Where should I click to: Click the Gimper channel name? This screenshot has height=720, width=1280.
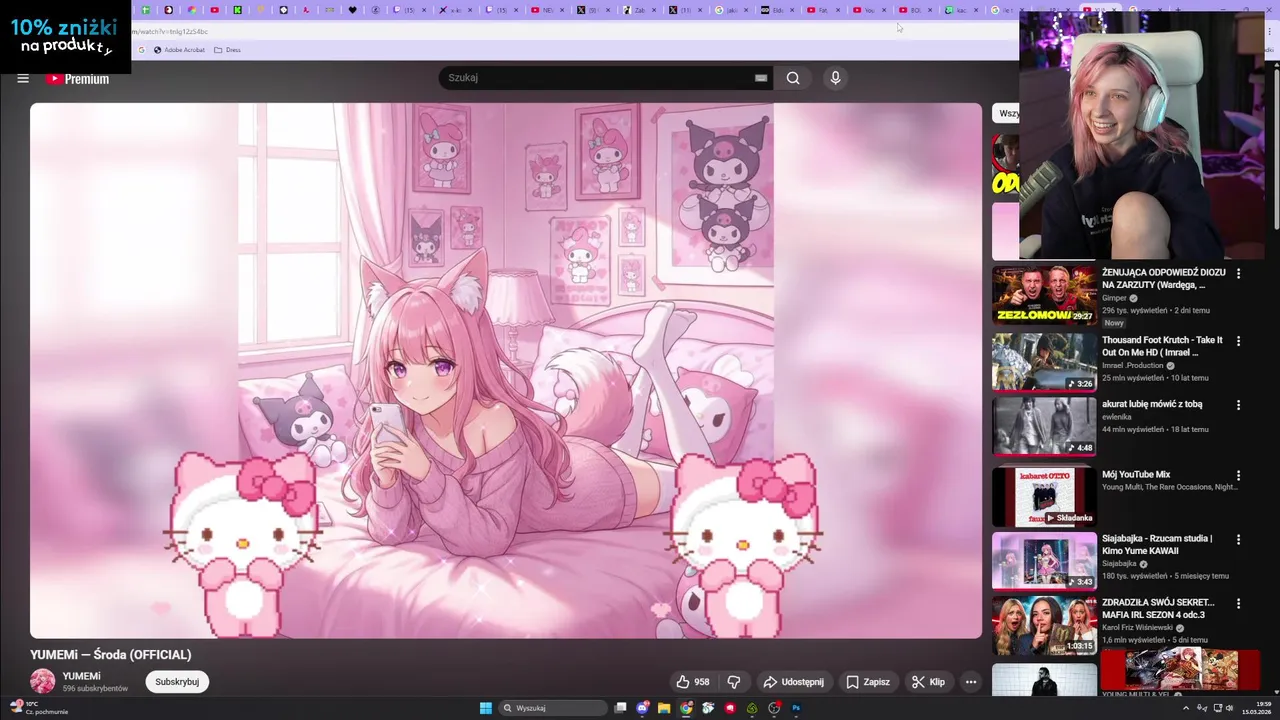pos(1114,298)
